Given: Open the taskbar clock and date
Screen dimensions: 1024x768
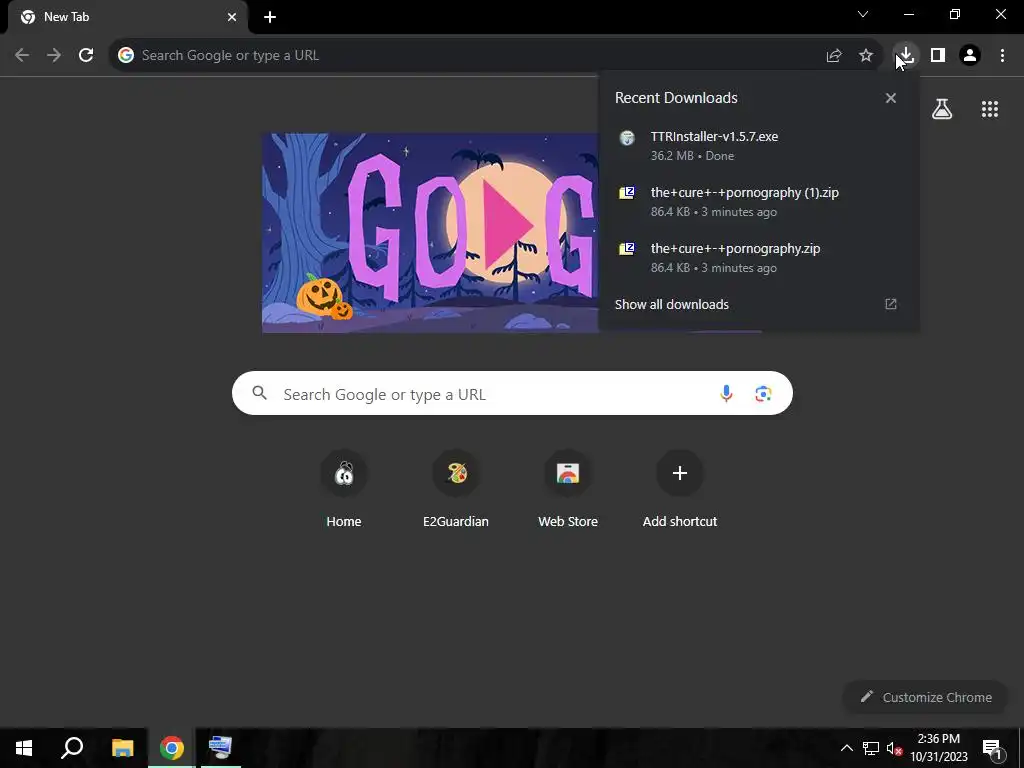Looking at the screenshot, I should point(938,748).
